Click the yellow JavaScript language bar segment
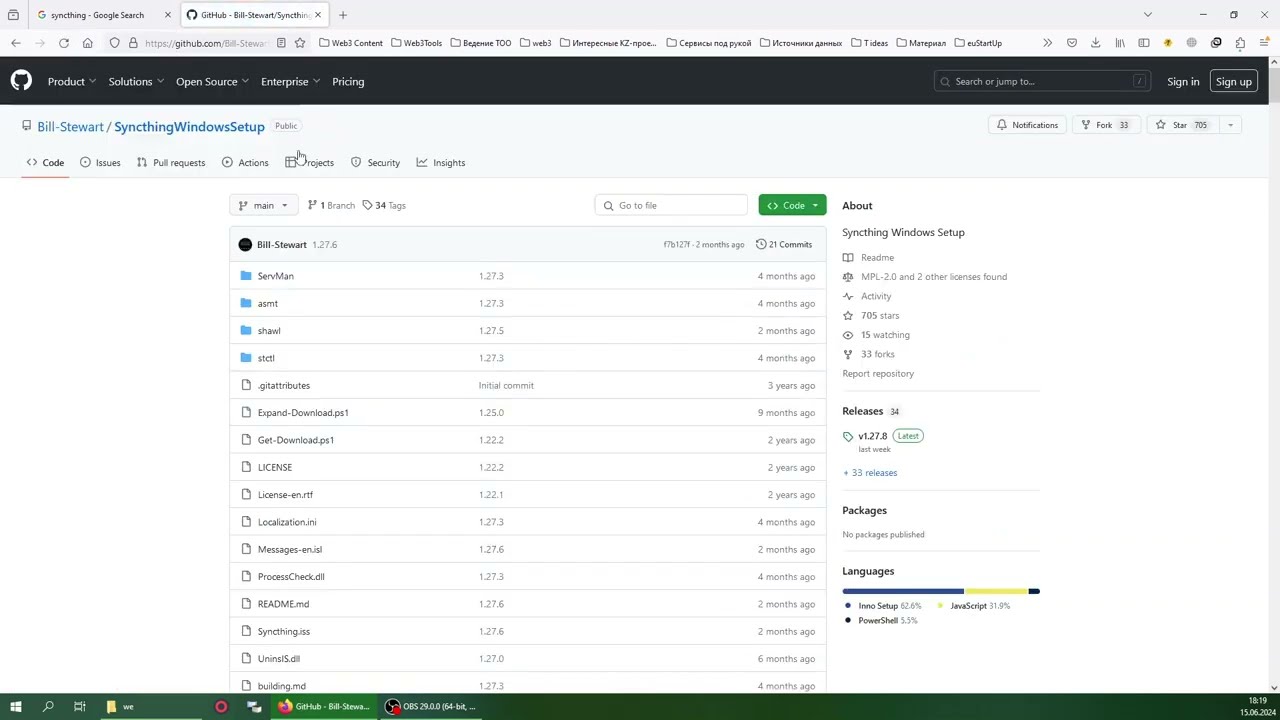The width and height of the screenshot is (1280, 720). pyautogui.click(x=996, y=591)
